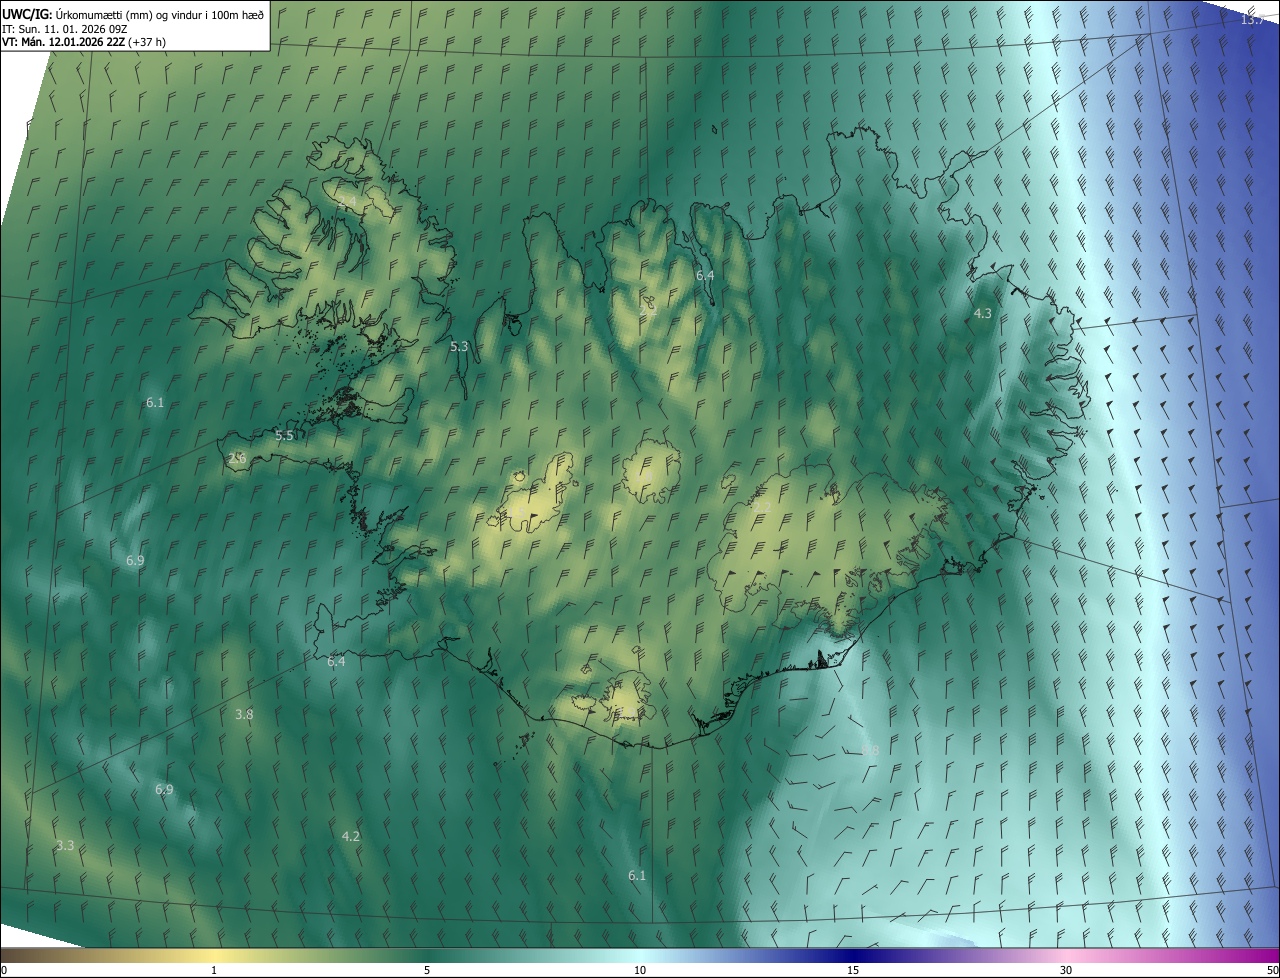Click the color scale tick label 50
This screenshot has height=978, width=1280.
(1272, 970)
